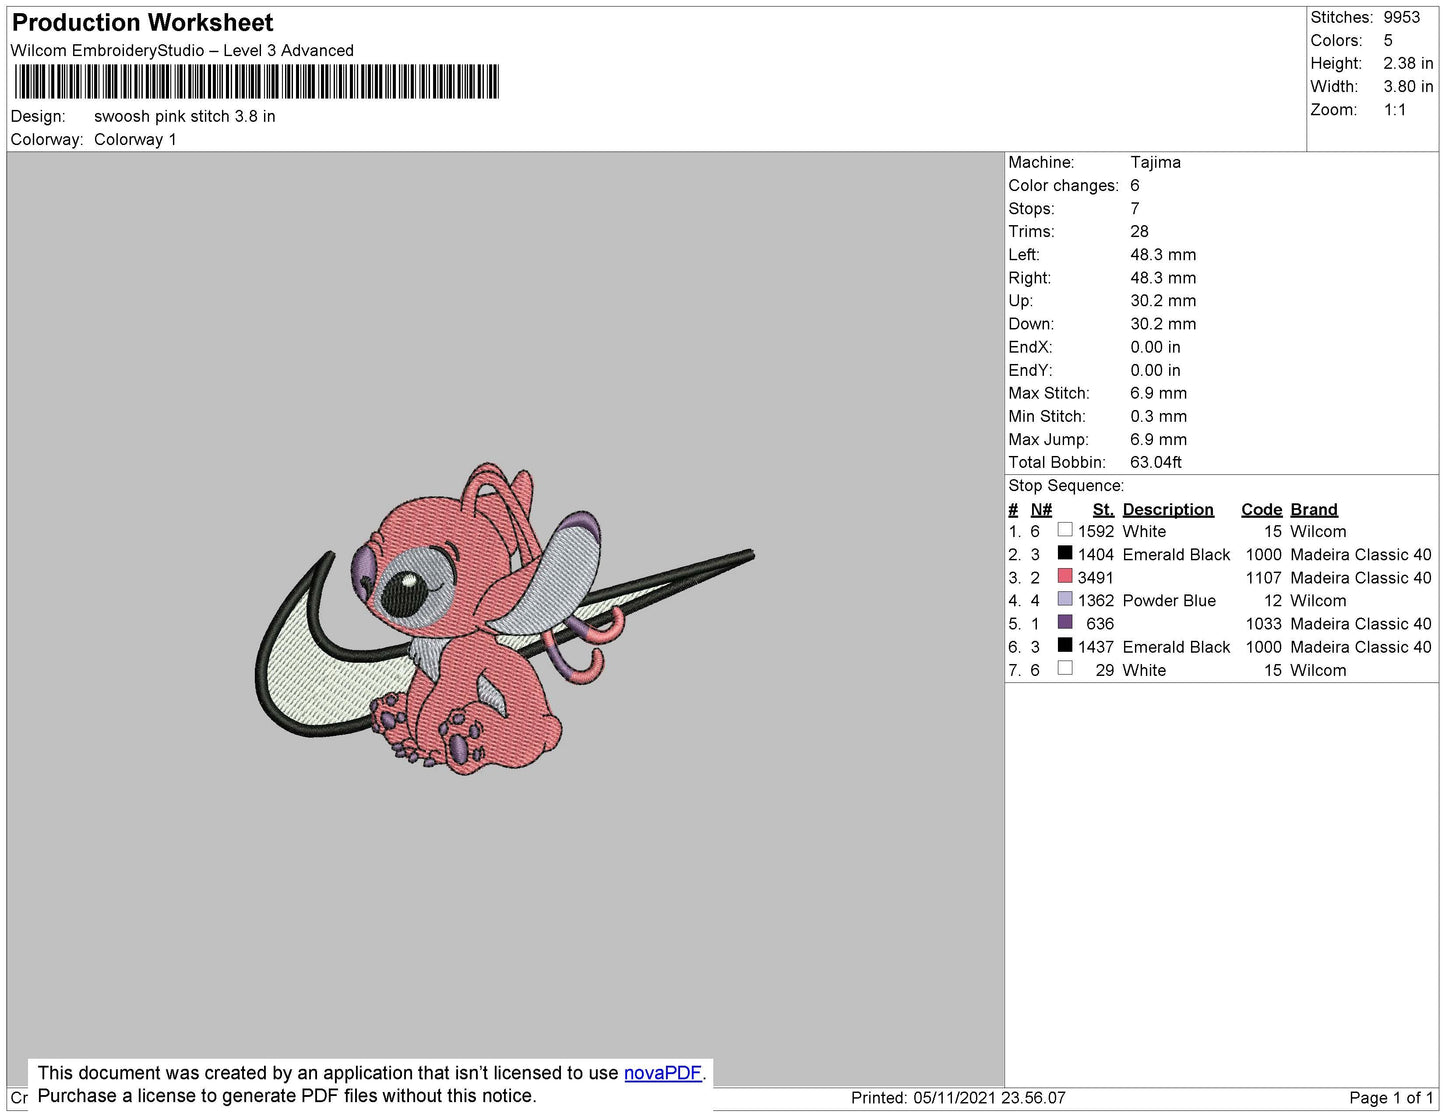Viewport: 1445px width, 1117px height.
Task: Click the purple swatch for code 1033
Action: (1065, 622)
